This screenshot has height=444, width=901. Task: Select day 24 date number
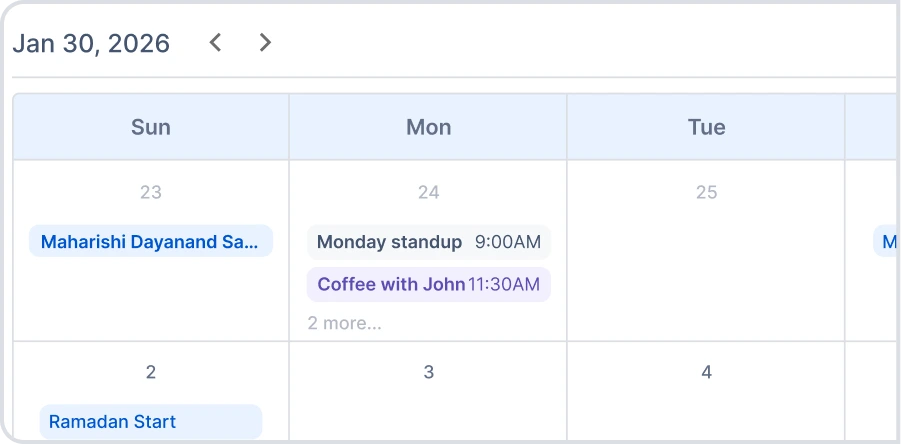click(428, 192)
